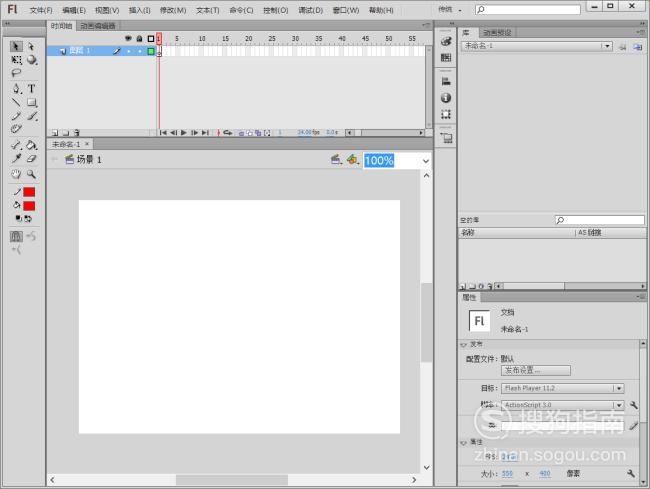Open the Transform panel dock icon
This screenshot has height=489, width=650.
tap(446, 114)
